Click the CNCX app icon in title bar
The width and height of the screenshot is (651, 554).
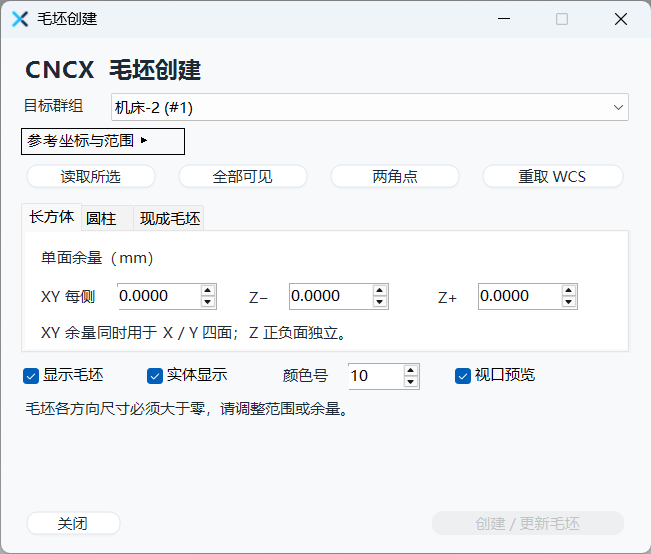coord(20,19)
